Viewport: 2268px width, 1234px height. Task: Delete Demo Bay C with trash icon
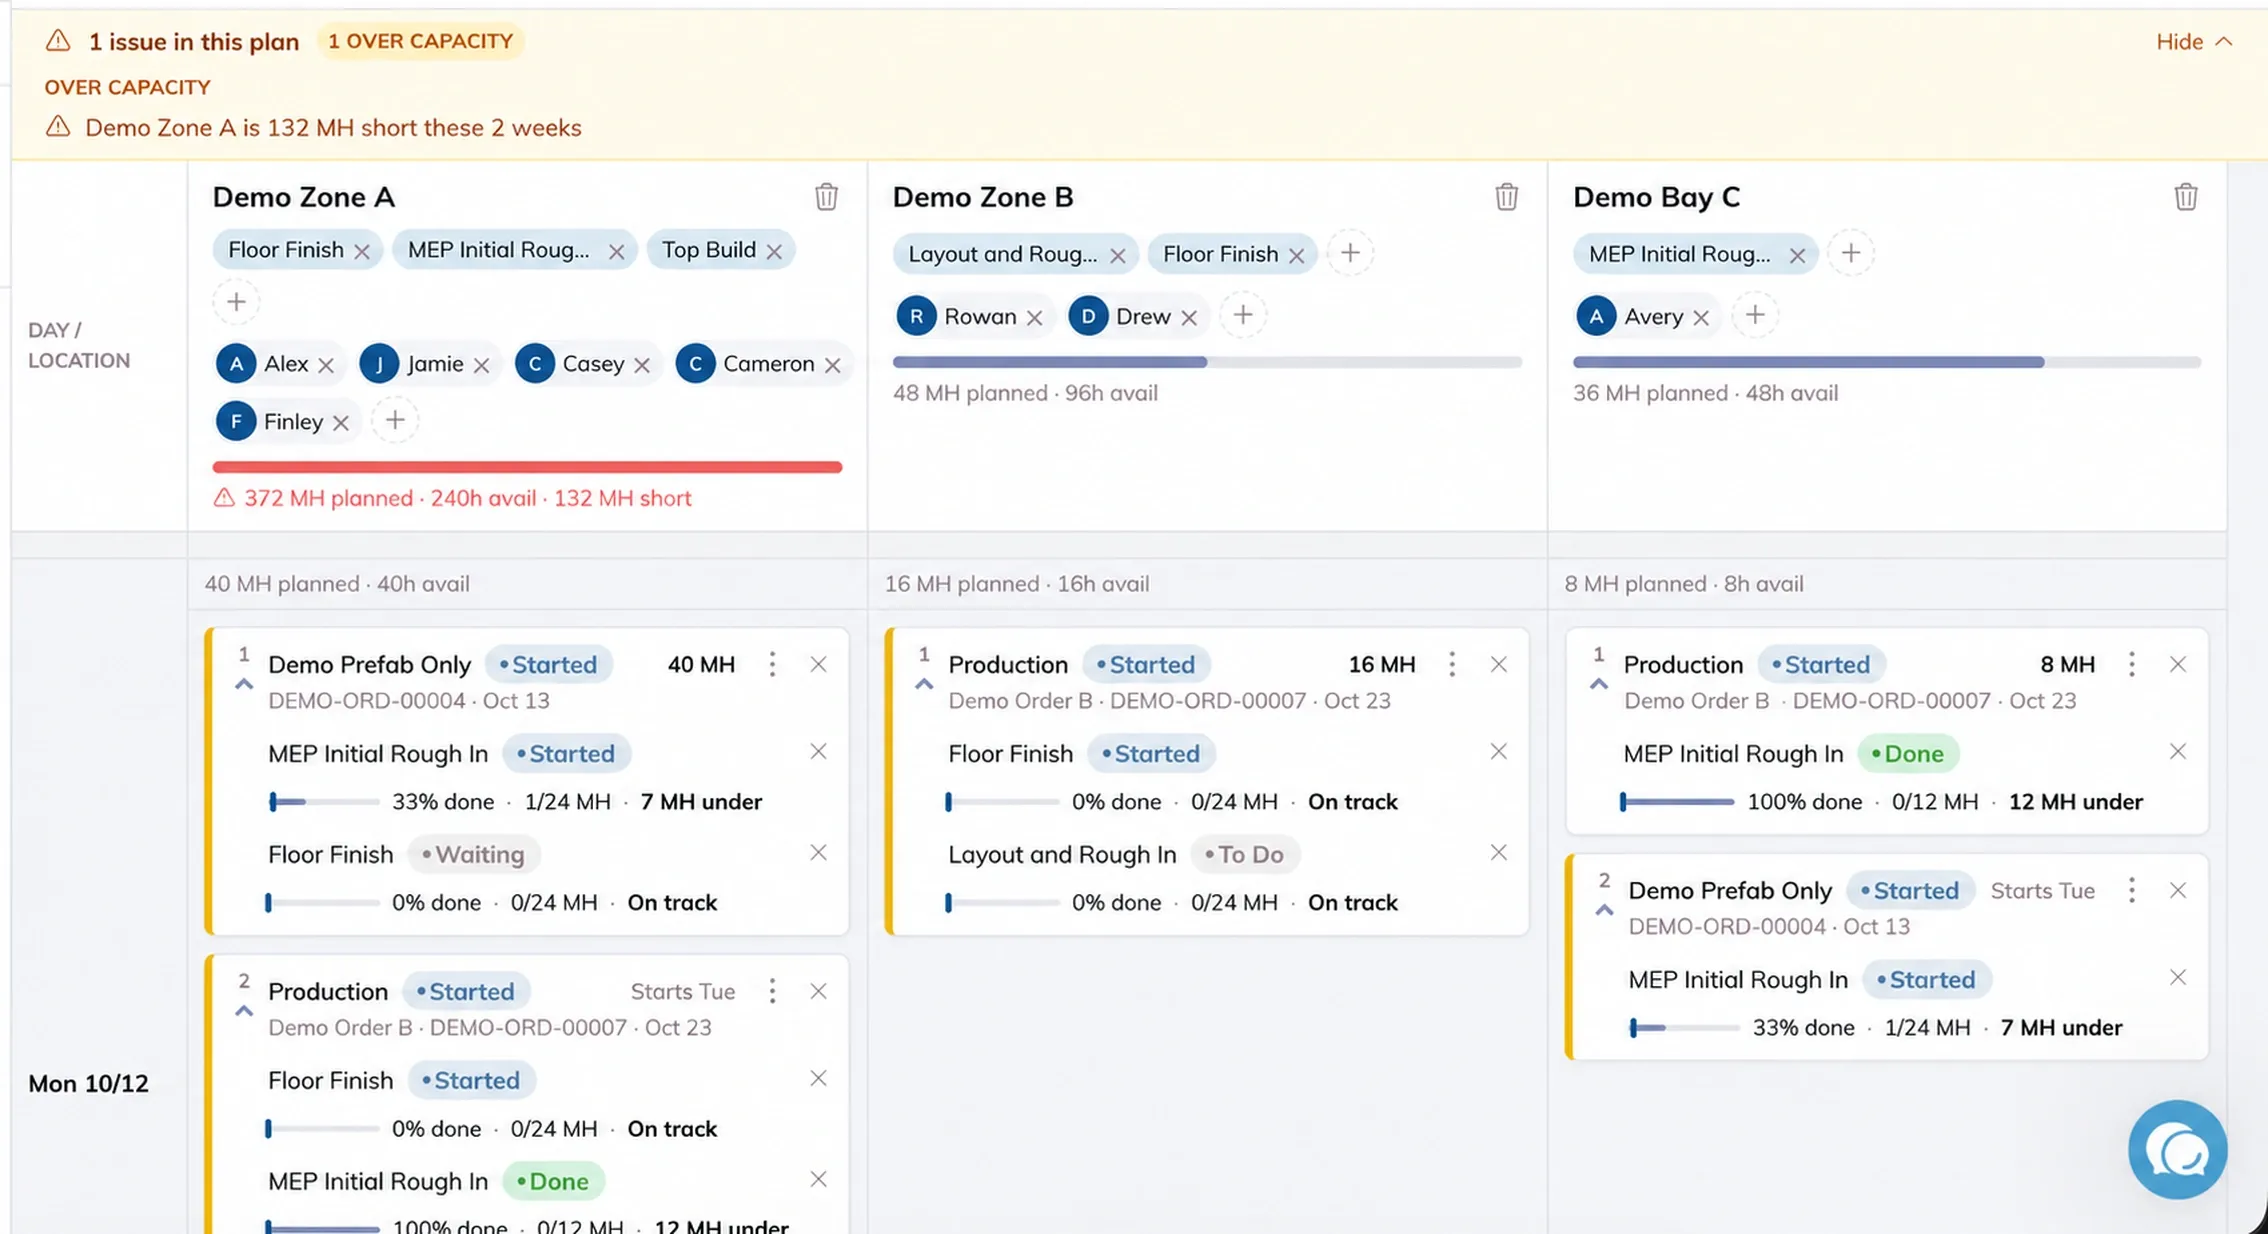point(2186,197)
